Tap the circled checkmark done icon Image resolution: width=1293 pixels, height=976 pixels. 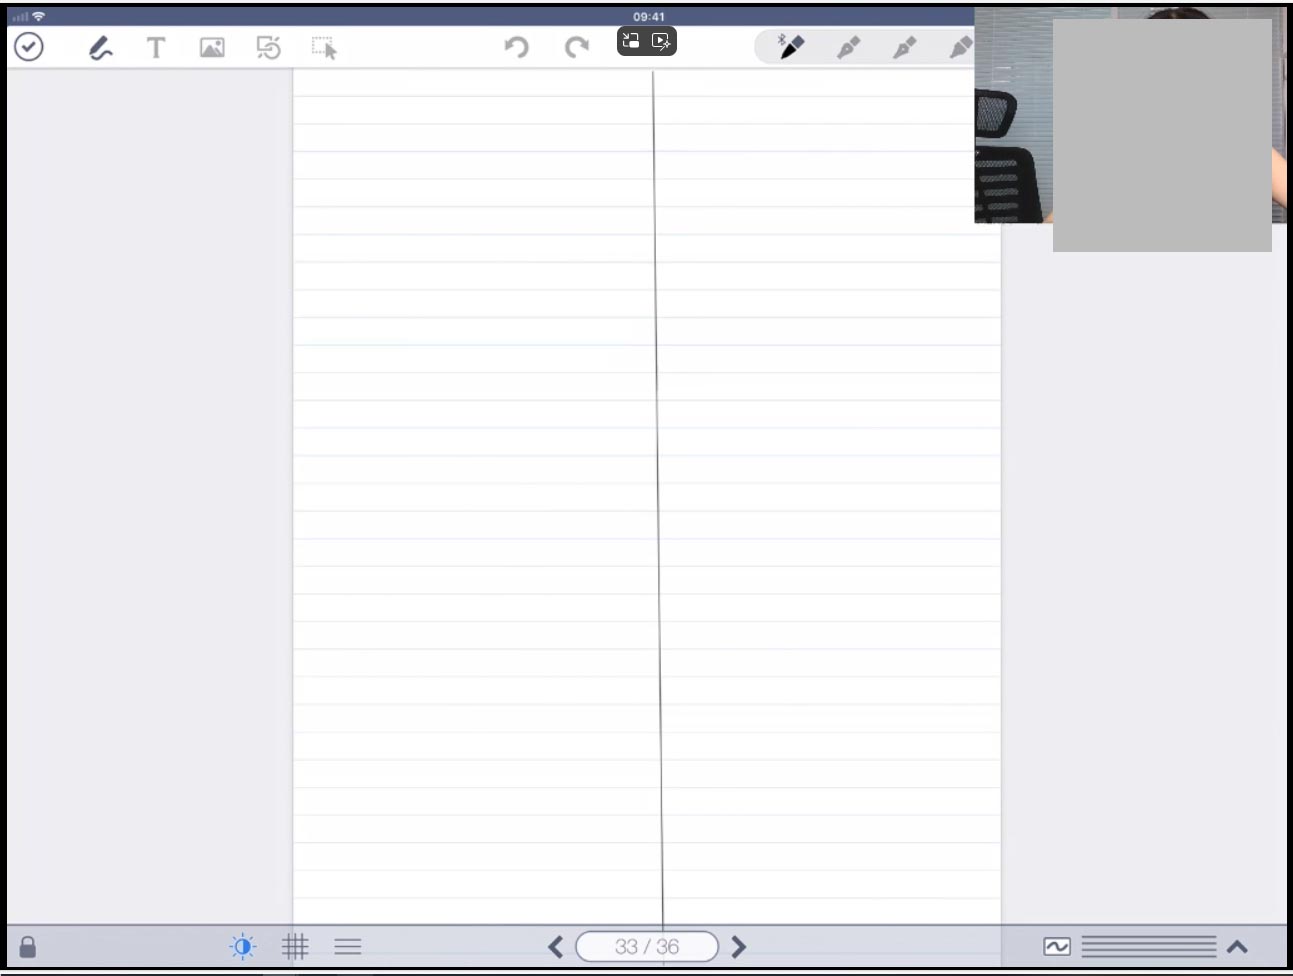pos(29,46)
